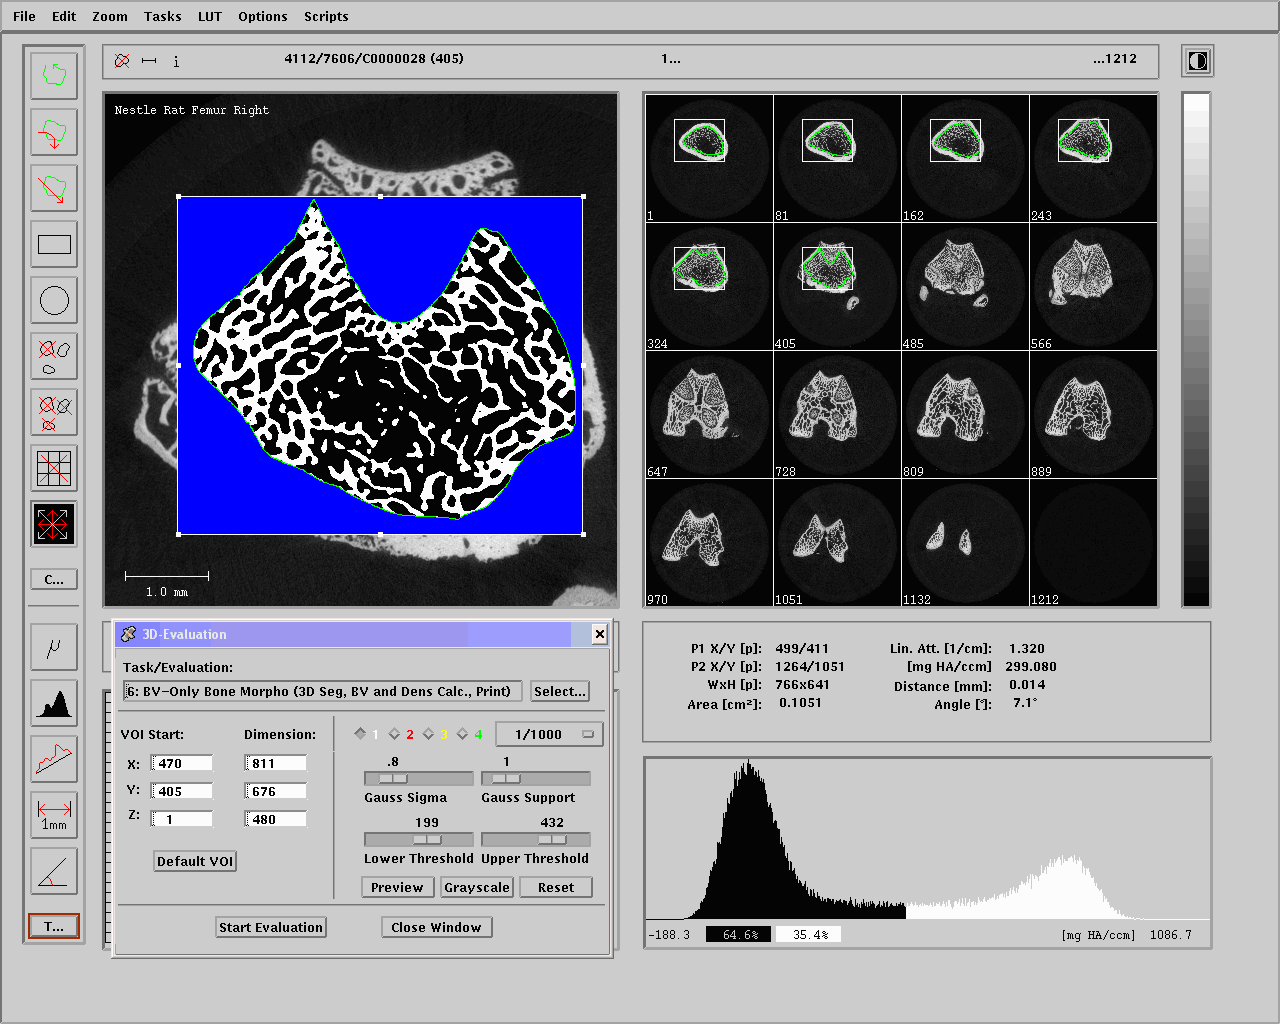Select the 1mm distance measuring tool
This screenshot has width=1280, height=1024.
coord(54,815)
